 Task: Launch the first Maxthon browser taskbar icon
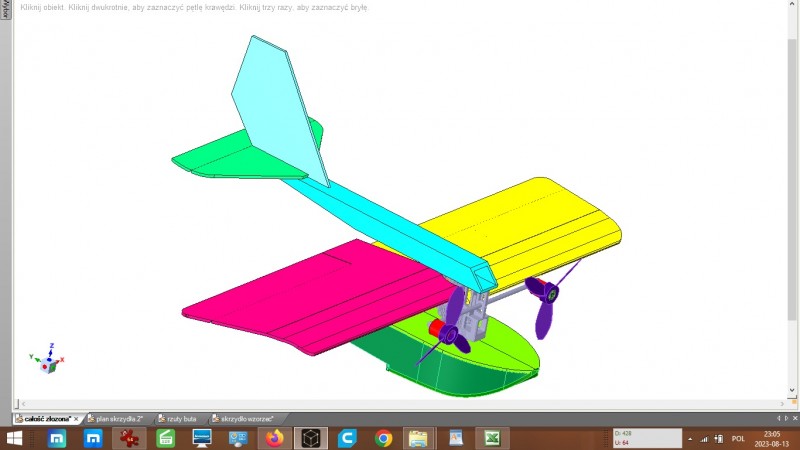pyautogui.click(x=57, y=438)
